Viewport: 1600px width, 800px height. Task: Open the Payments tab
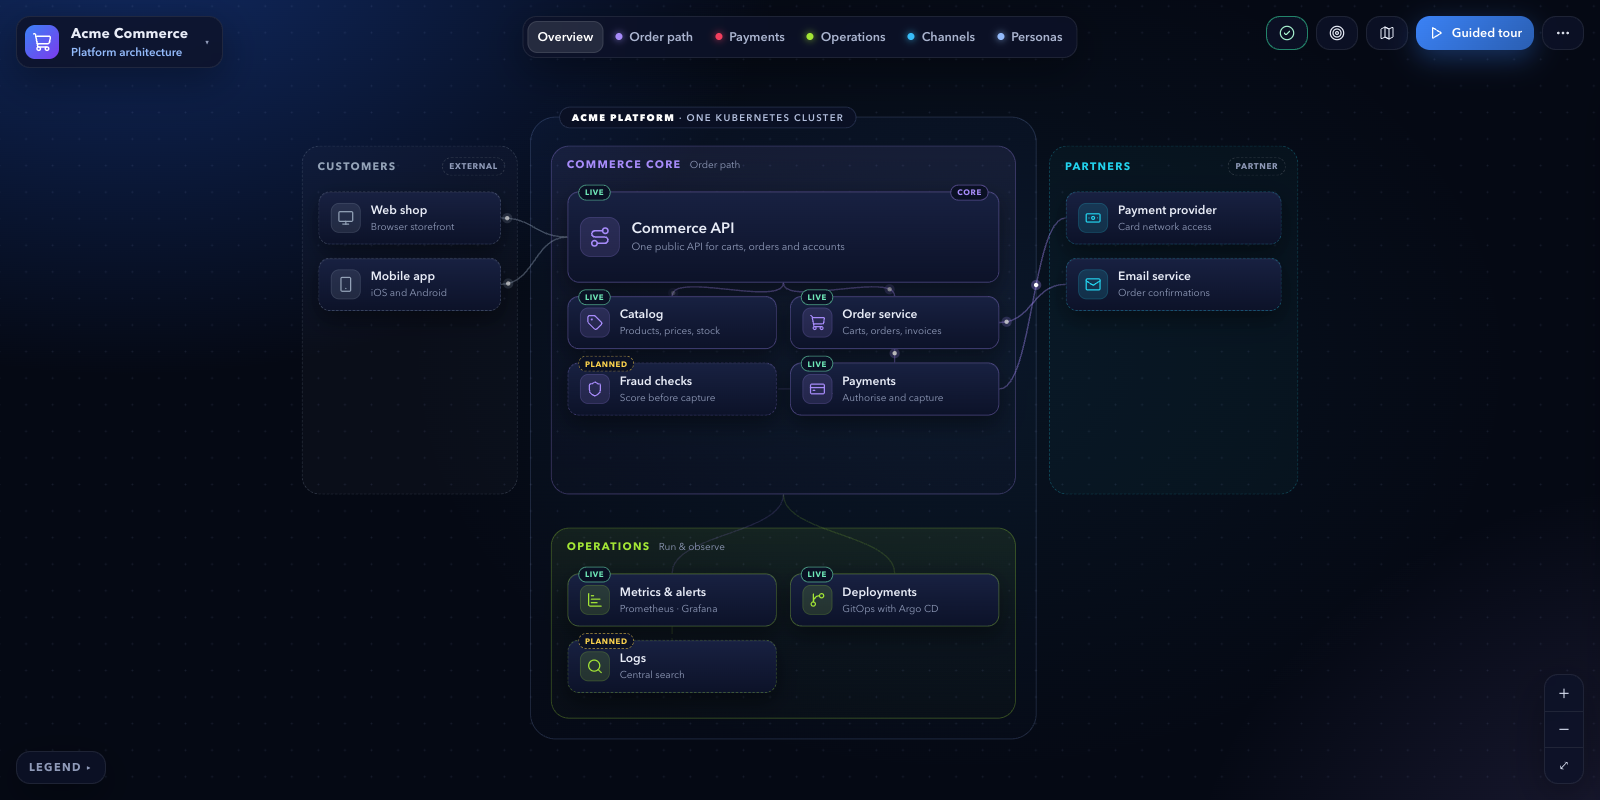point(750,37)
